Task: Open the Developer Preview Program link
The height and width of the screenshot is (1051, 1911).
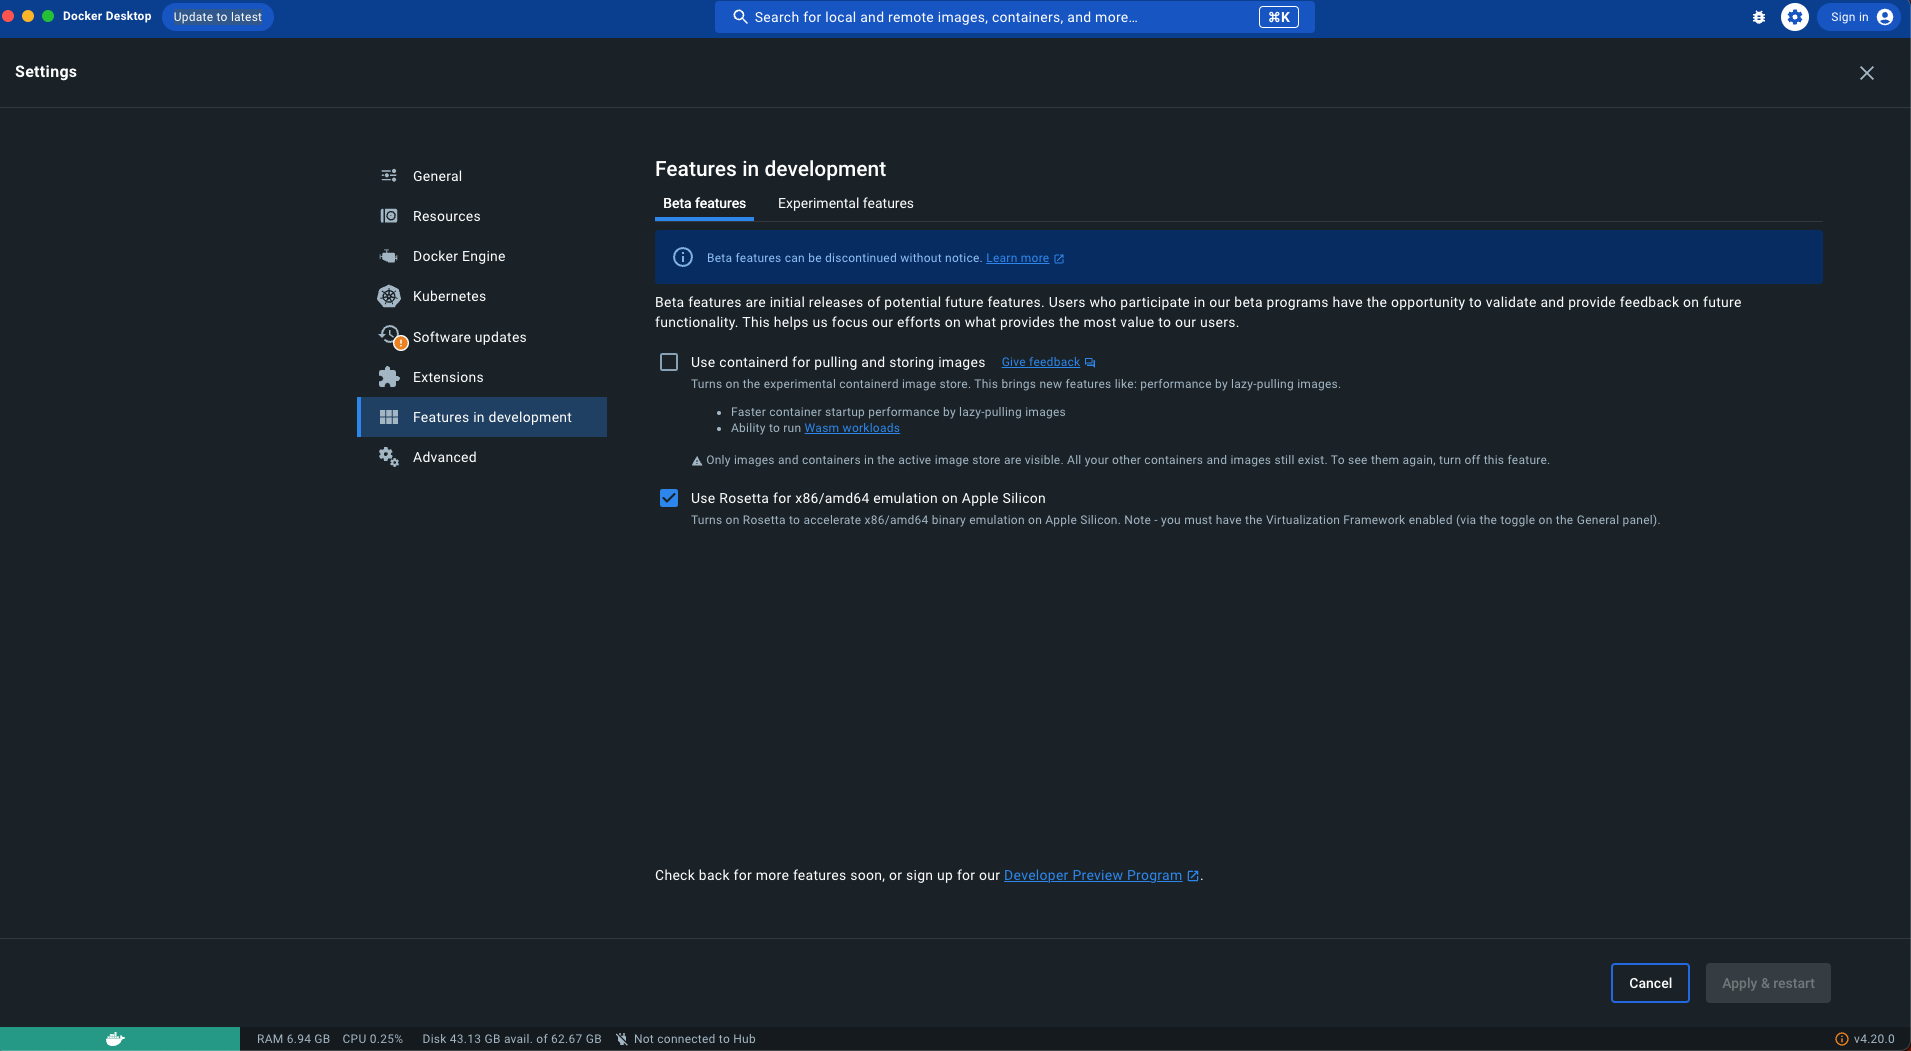Action: (1093, 875)
